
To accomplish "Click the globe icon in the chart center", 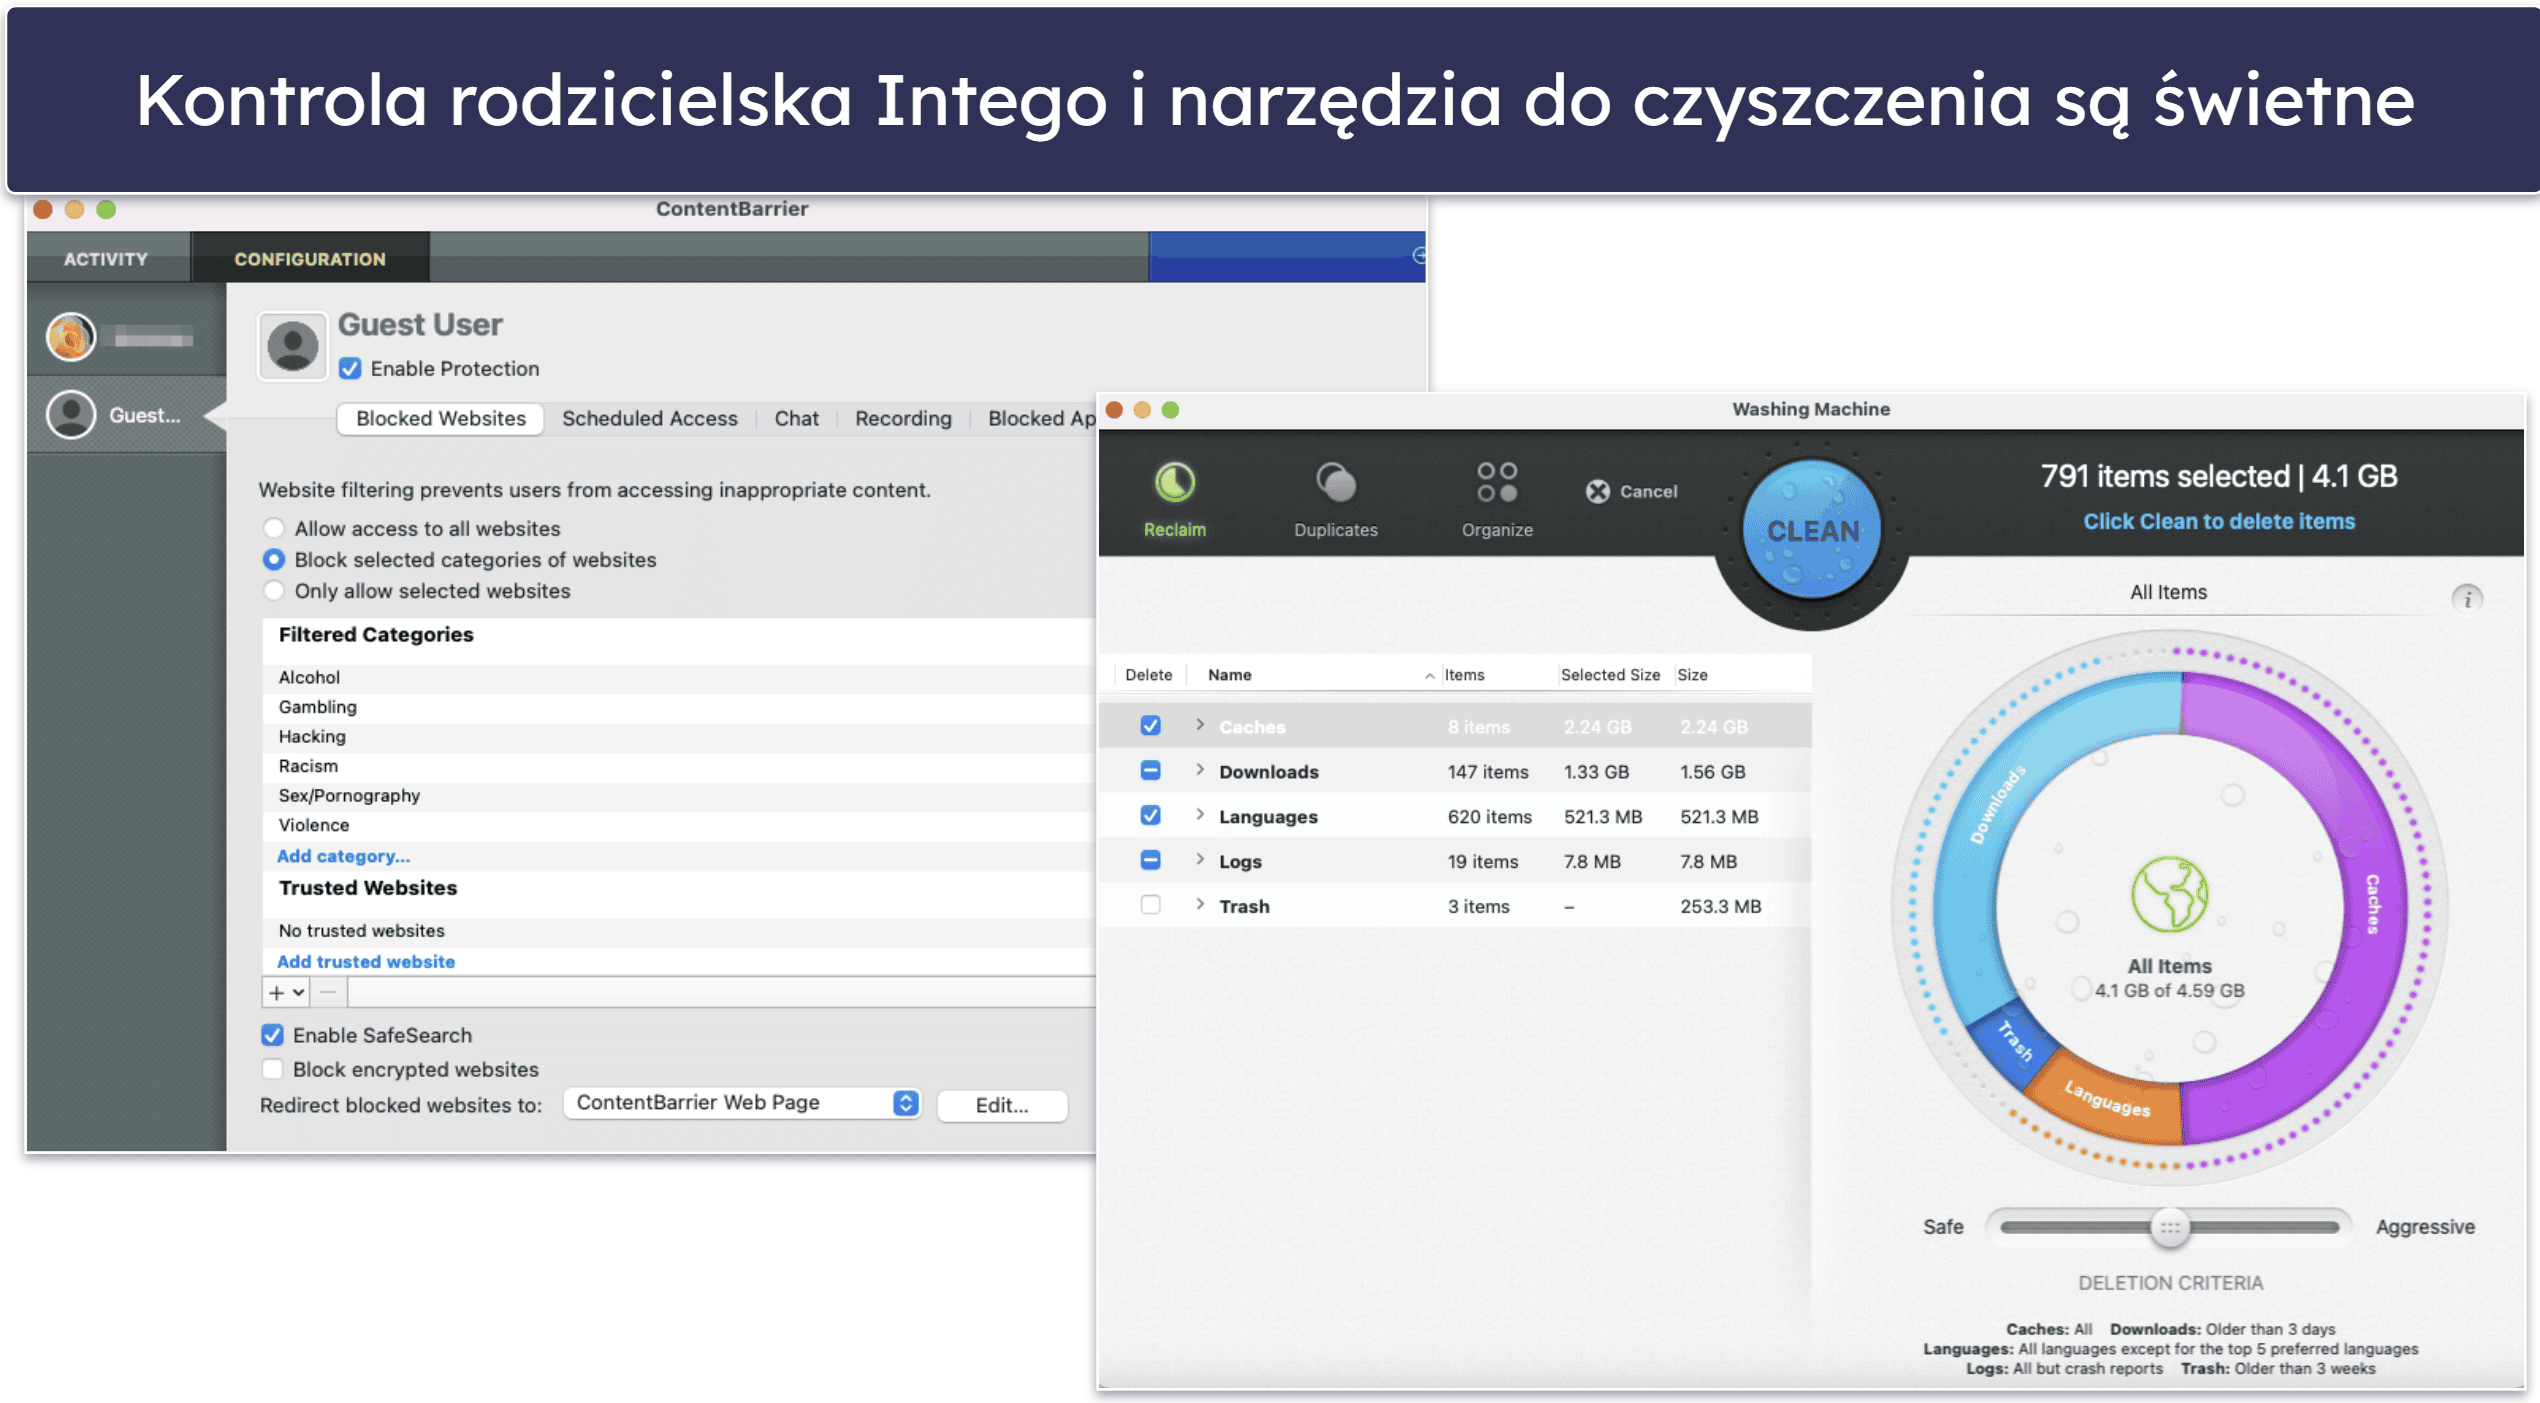I will (2168, 894).
